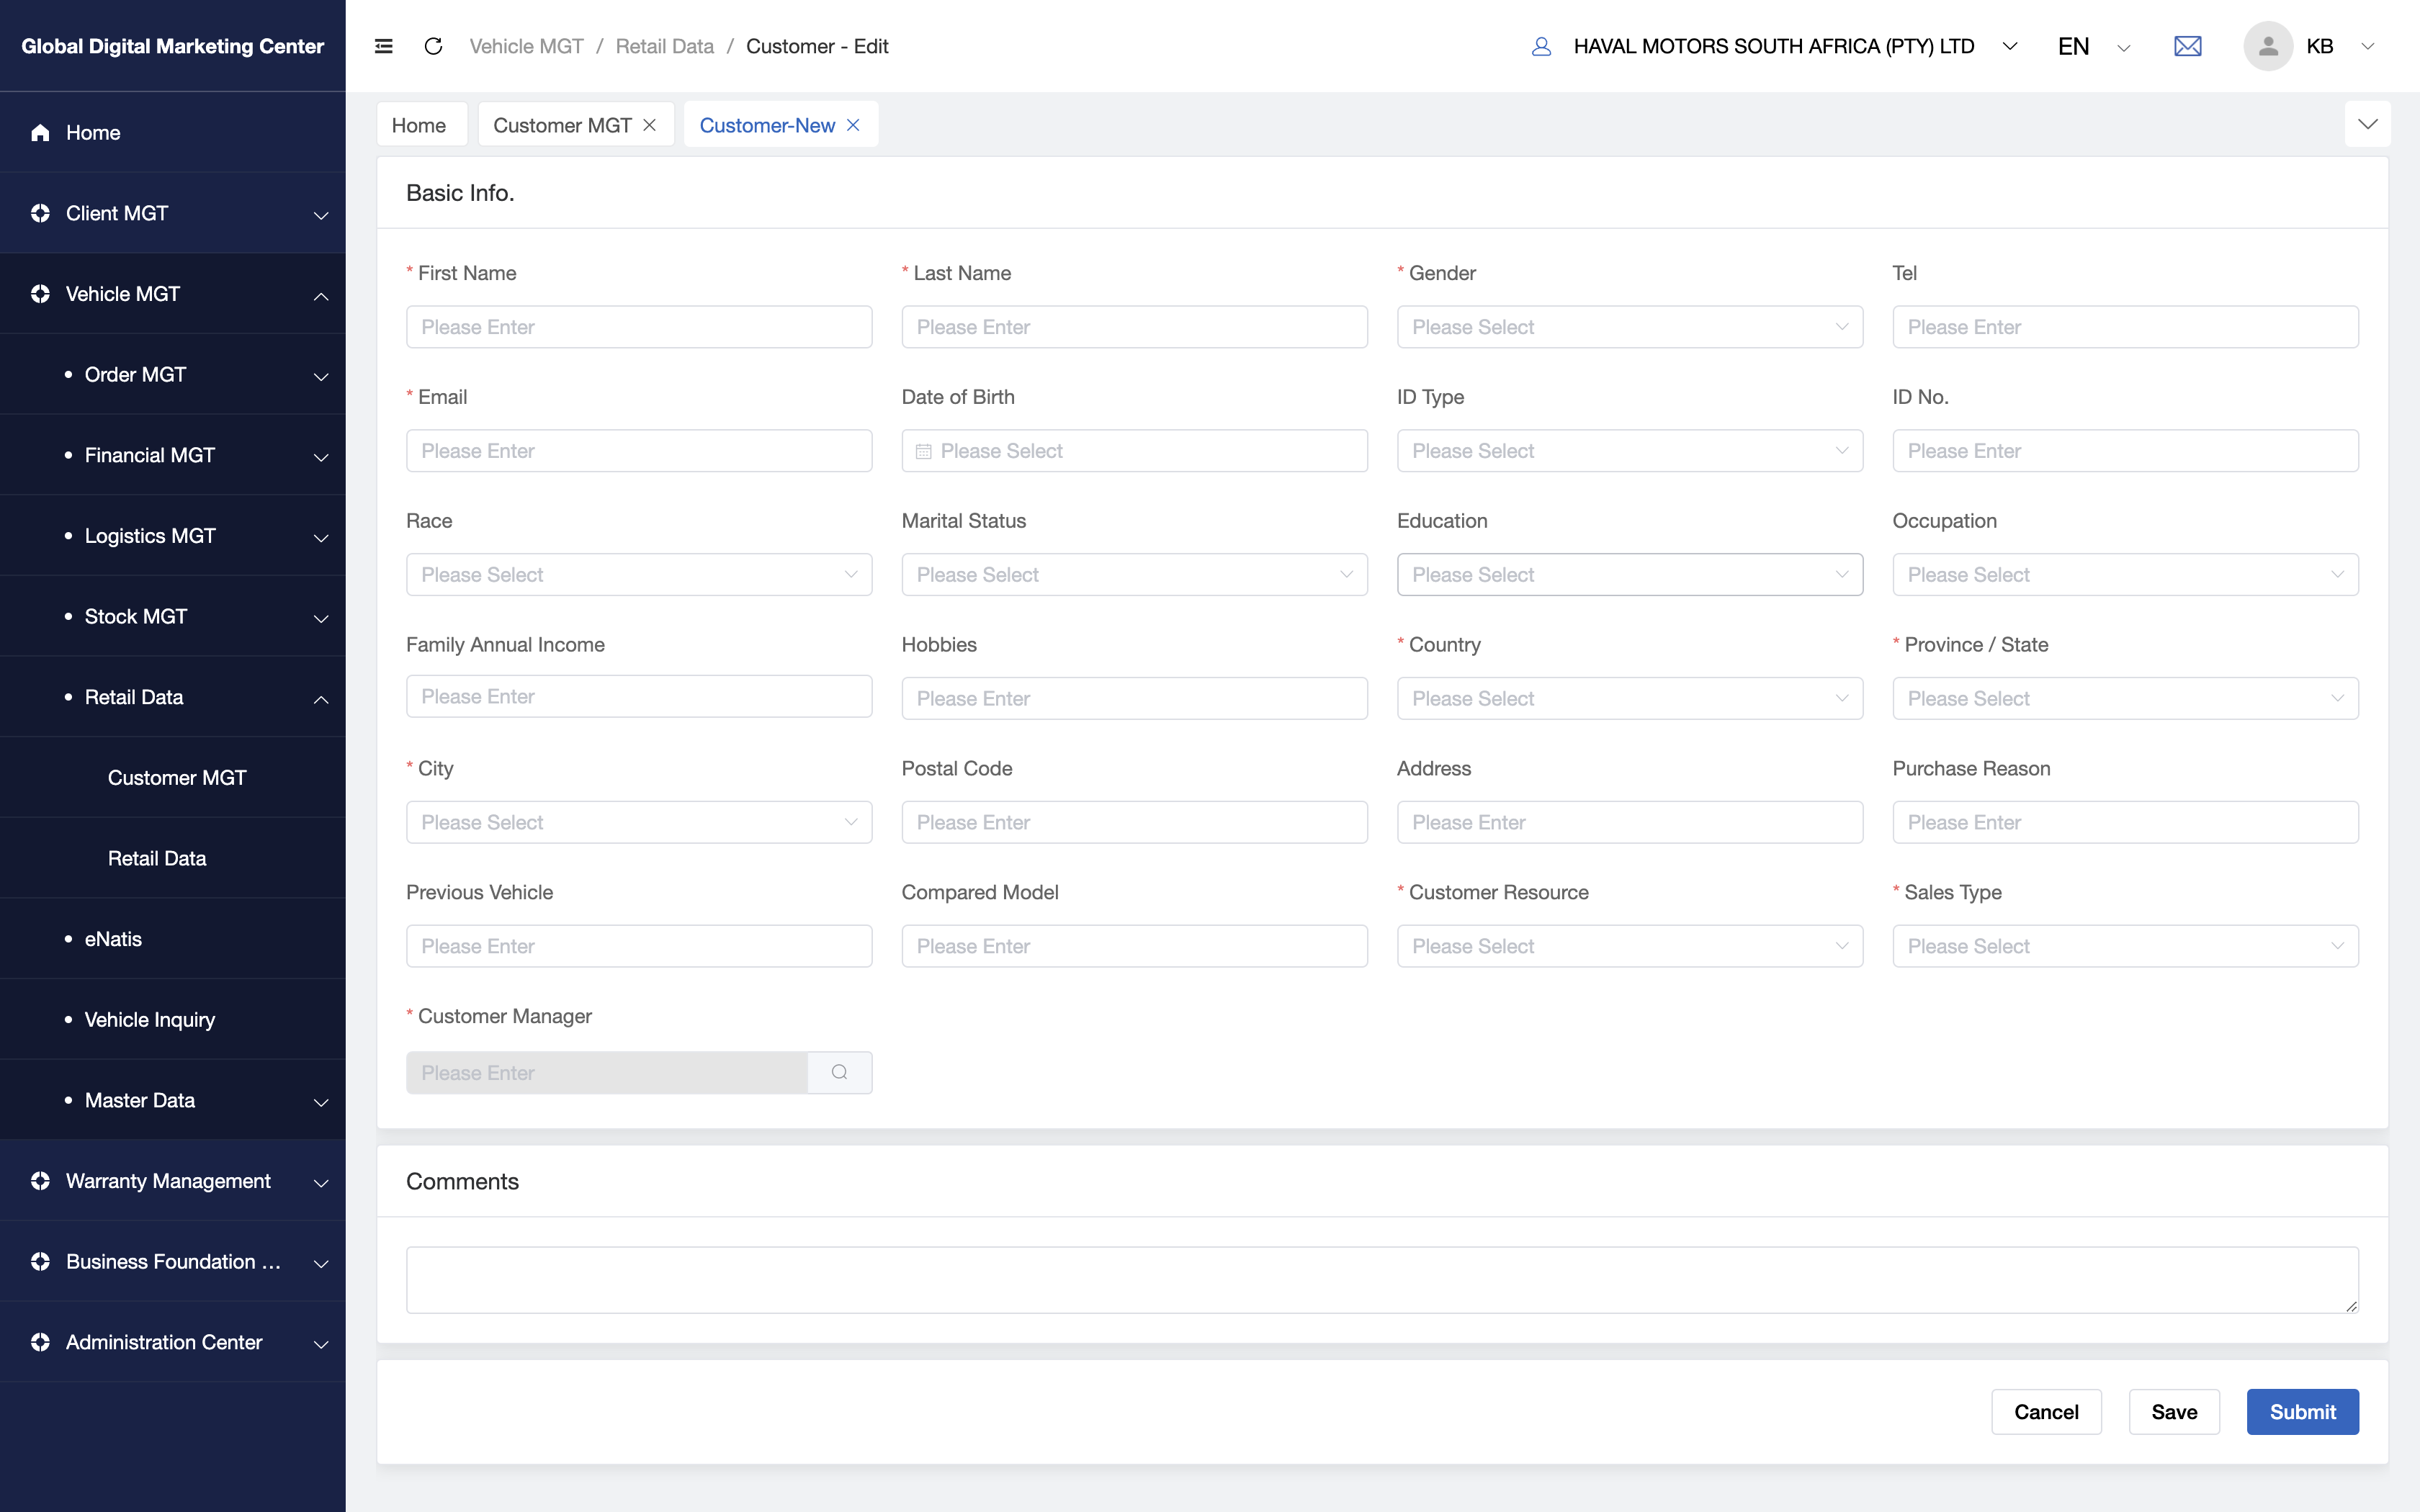The width and height of the screenshot is (2420, 1512).
Task: Click the Client MGT sidebar icon
Action: tap(40, 213)
